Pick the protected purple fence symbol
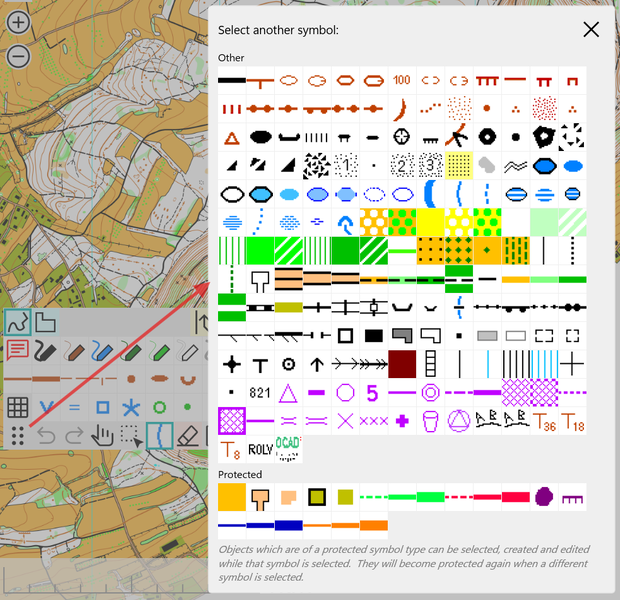620x600 pixels. (x=573, y=497)
